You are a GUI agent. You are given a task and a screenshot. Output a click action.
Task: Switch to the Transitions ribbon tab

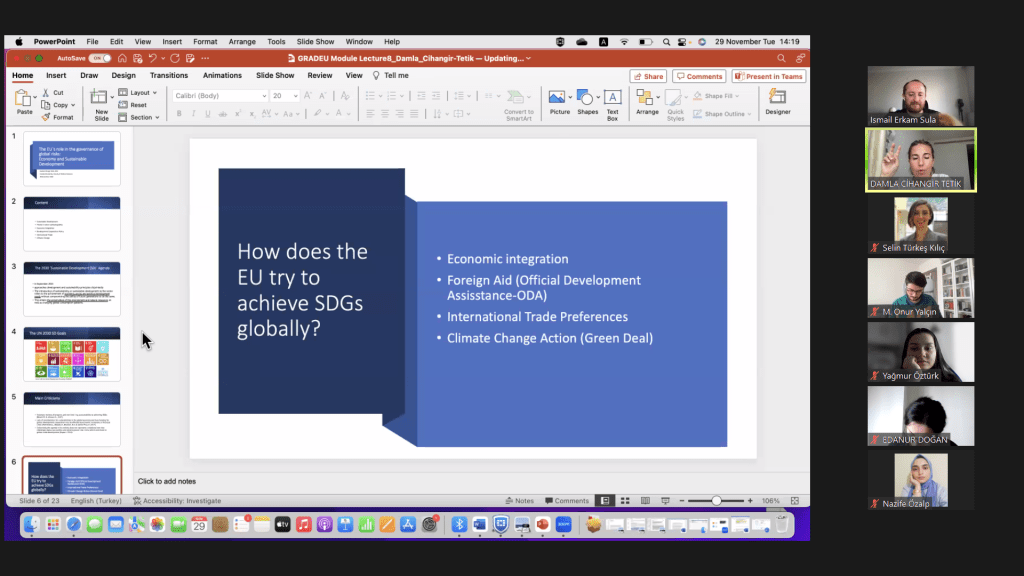coord(169,75)
